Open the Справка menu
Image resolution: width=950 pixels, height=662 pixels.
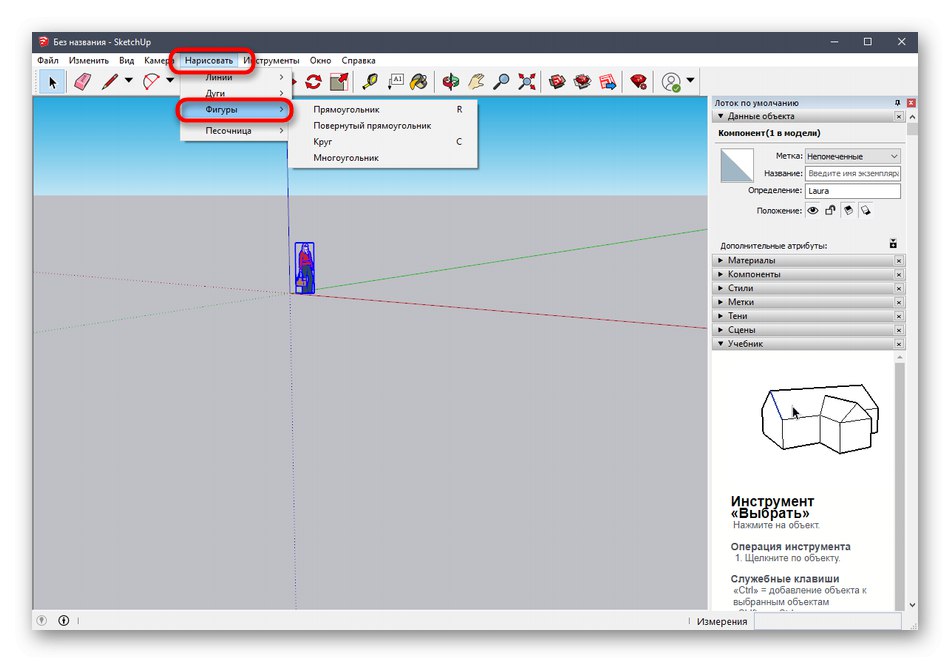pyautogui.click(x=358, y=61)
